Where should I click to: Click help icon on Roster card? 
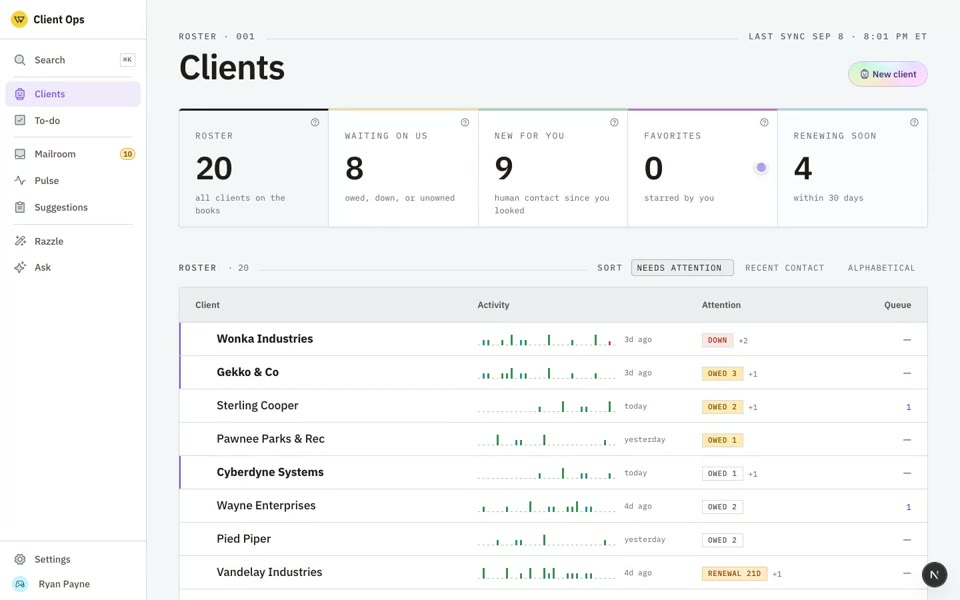click(x=315, y=122)
